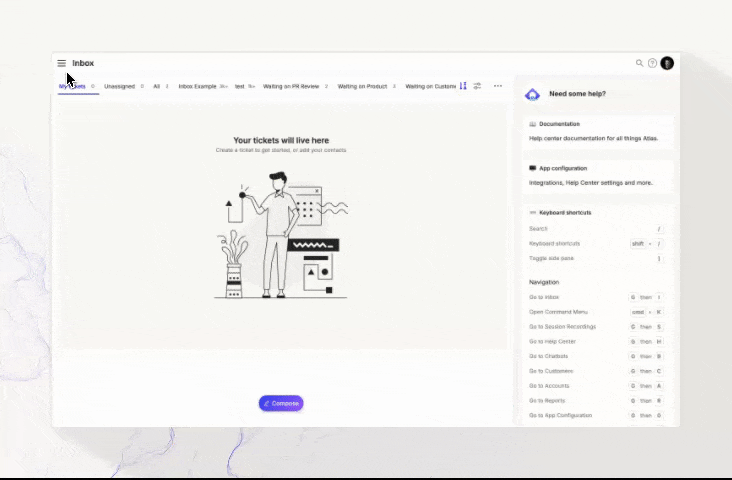Click the Go to Session Recordings shortcut row
This screenshot has height=480, width=732.
tap(597, 327)
